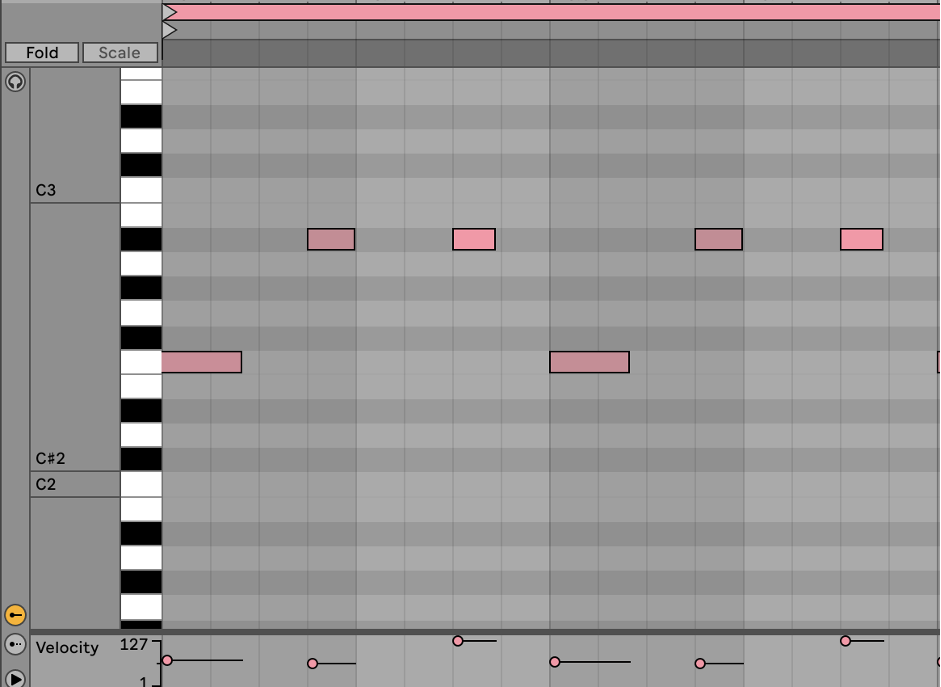
Task: Select the clip start marker triangle
Action: coord(170,30)
